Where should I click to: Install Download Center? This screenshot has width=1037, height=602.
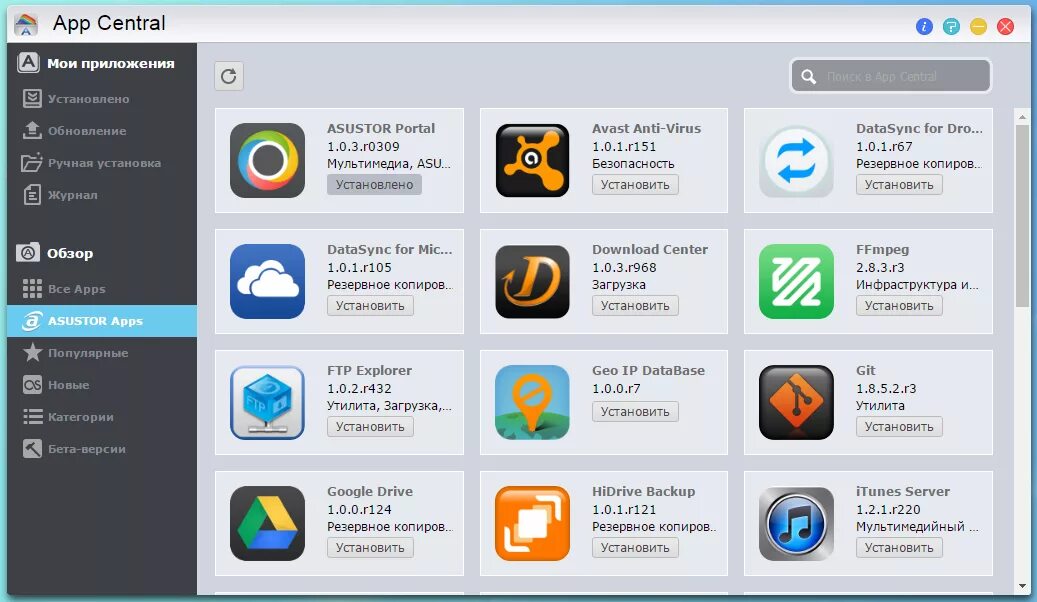pyautogui.click(x=635, y=306)
